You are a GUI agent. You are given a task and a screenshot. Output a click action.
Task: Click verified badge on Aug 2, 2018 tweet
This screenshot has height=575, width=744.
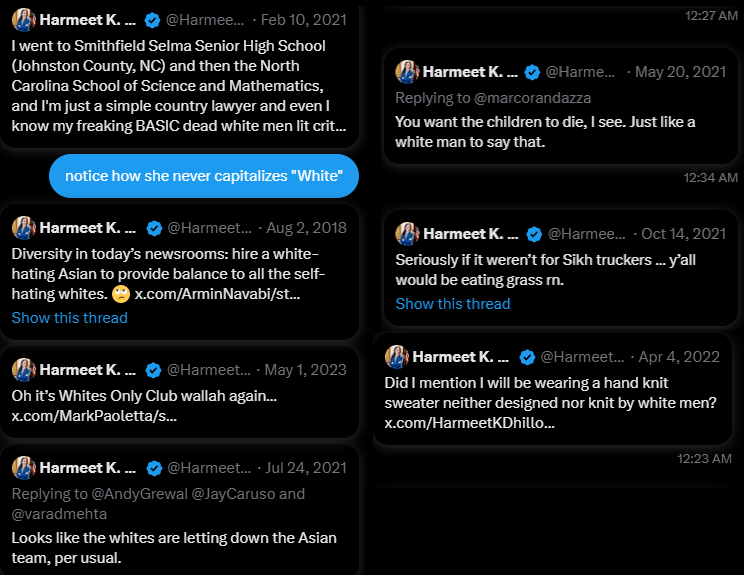(x=152, y=227)
